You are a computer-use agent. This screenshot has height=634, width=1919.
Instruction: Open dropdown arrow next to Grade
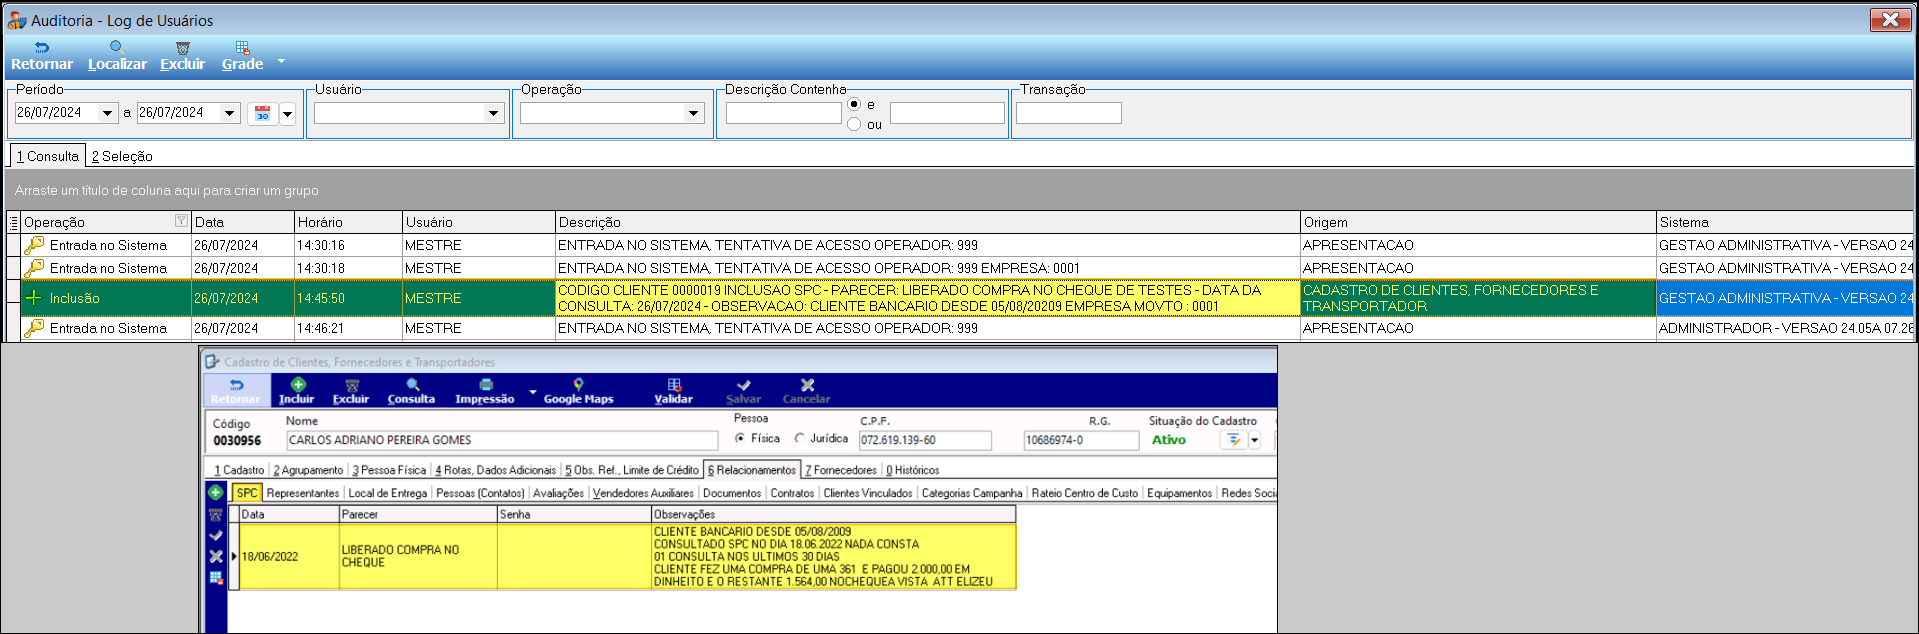(x=281, y=61)
